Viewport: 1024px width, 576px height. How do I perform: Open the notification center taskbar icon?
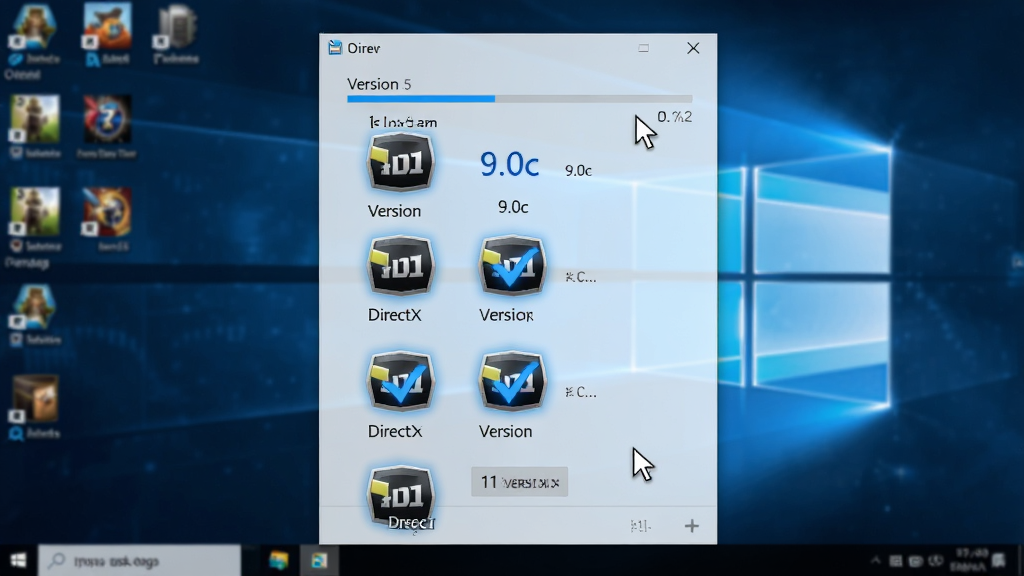999,560
